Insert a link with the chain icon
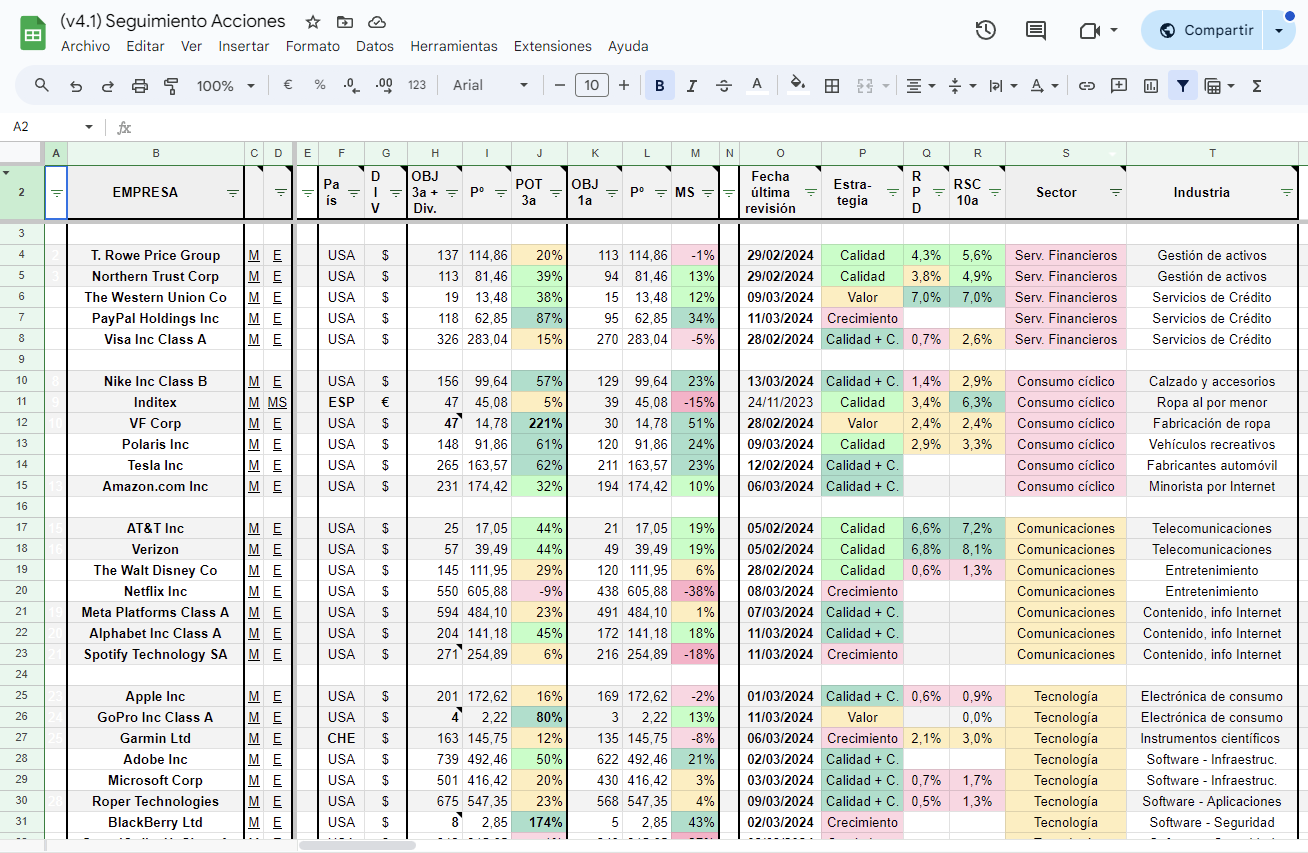 1086,86
